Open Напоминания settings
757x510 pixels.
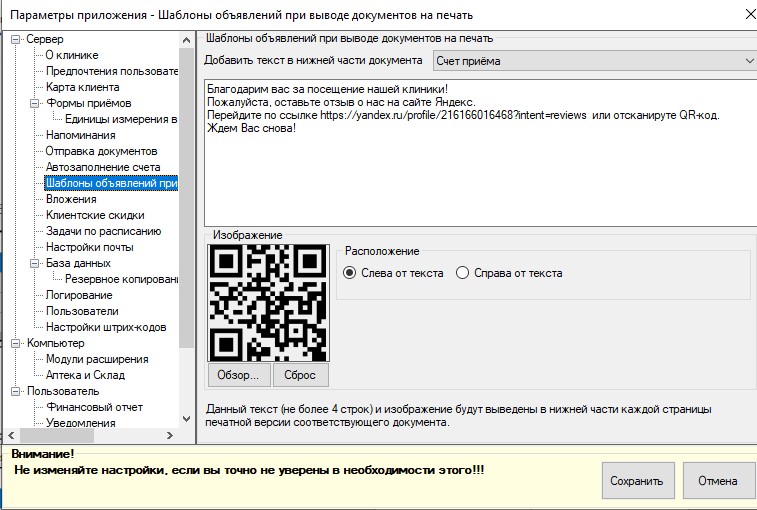point(81,135)
